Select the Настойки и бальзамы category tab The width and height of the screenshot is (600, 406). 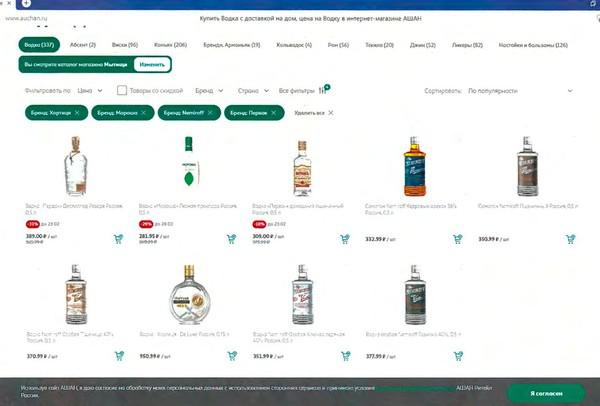click(533, 45)
